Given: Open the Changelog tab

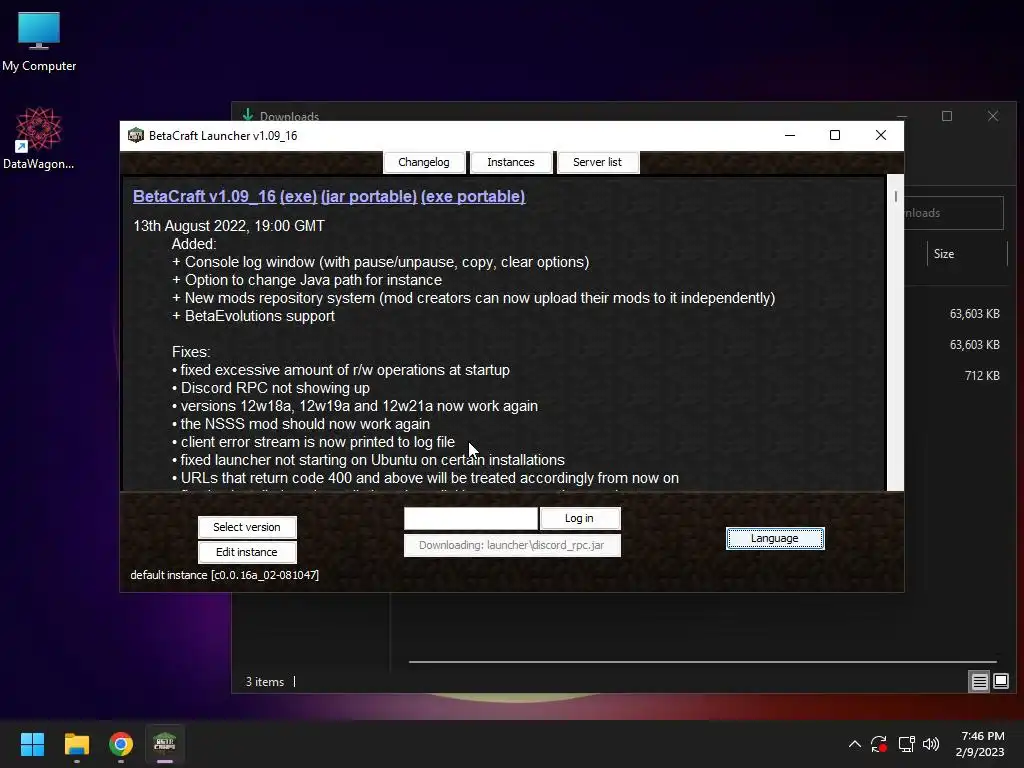Looking at the screenshot, I should (x=424, y=162).
